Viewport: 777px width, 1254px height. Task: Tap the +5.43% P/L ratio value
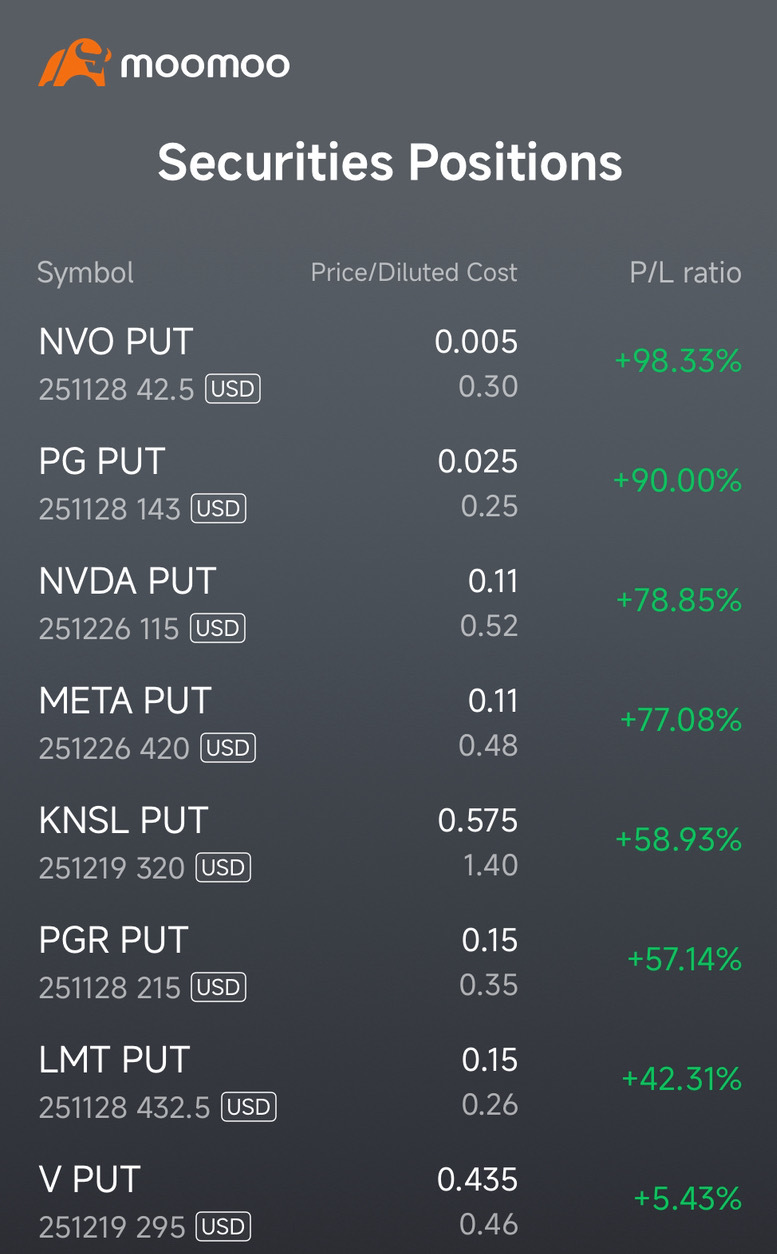(x=687, y=1198)
